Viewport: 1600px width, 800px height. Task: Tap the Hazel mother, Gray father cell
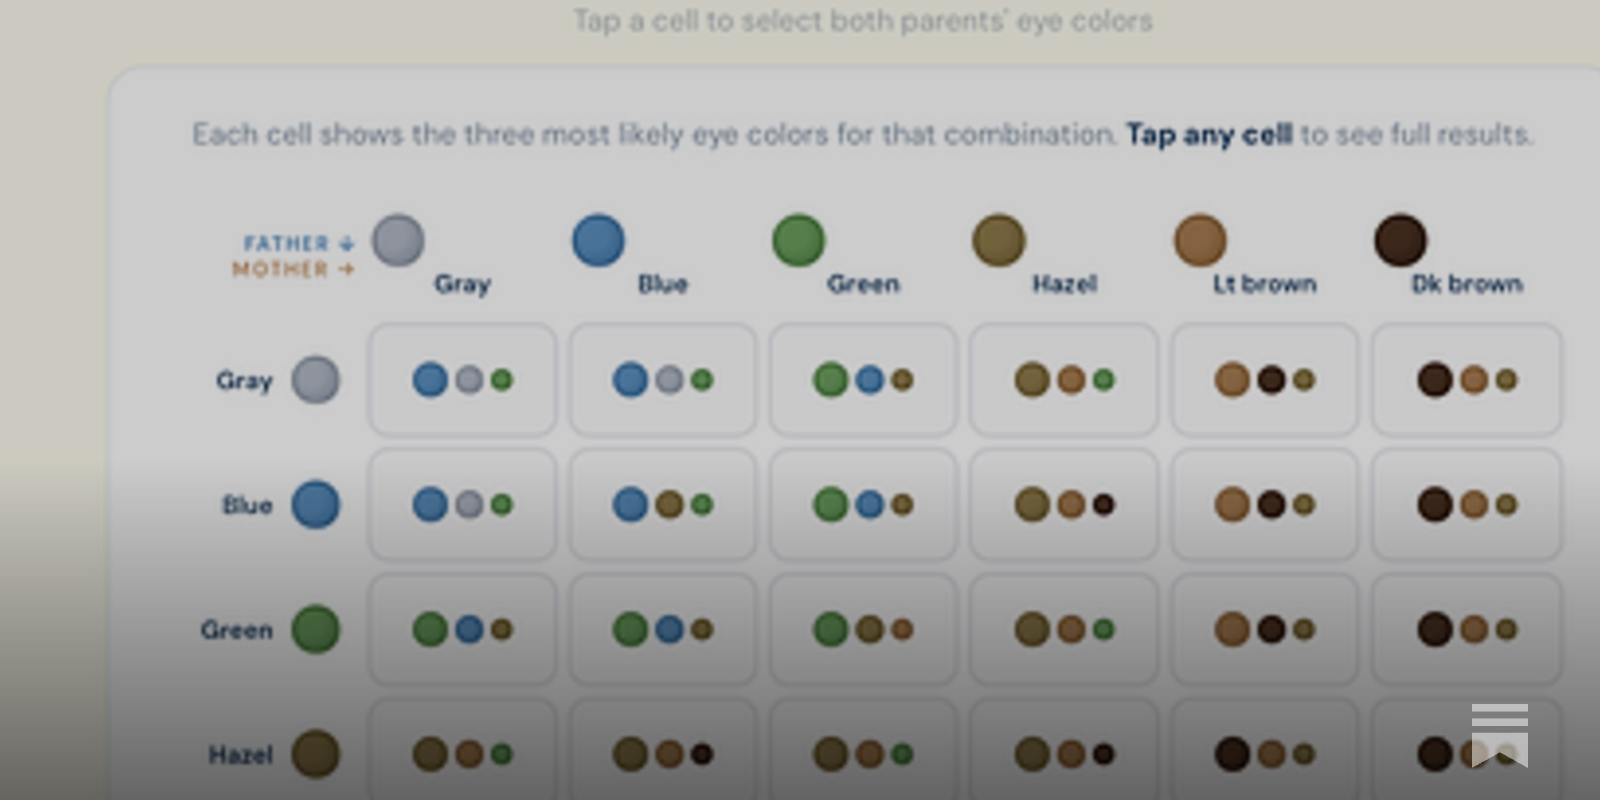(x=462, y=750)
